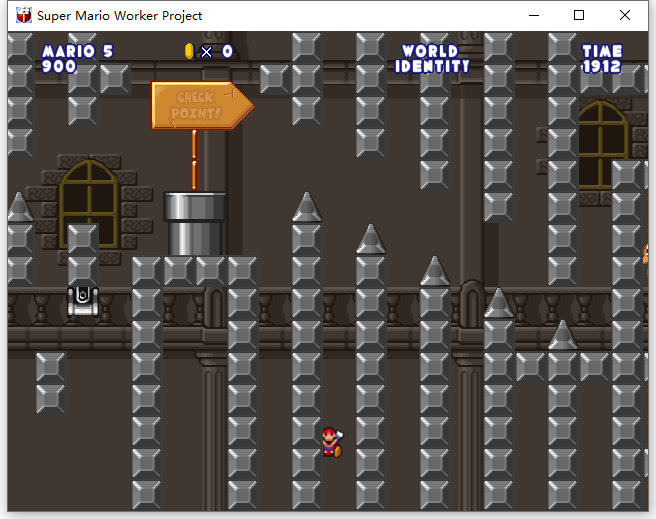Click the timer value 1912
The width and height of the screenshot is (656, 519).
pos(602,66)
